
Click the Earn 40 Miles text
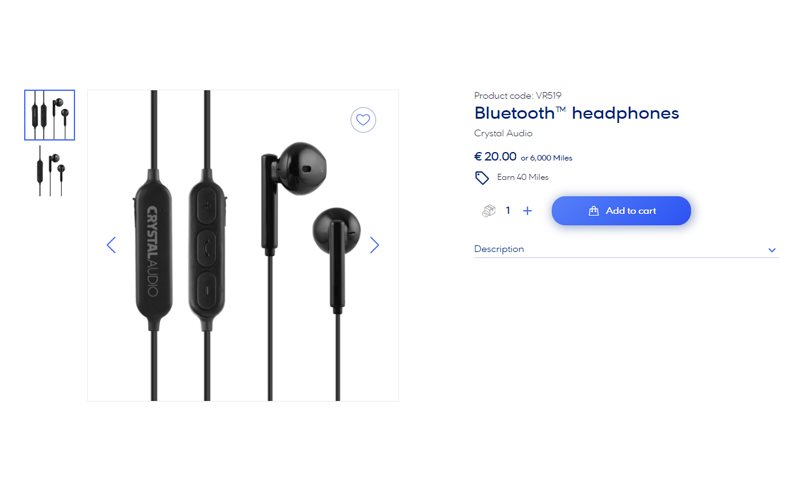522,177
